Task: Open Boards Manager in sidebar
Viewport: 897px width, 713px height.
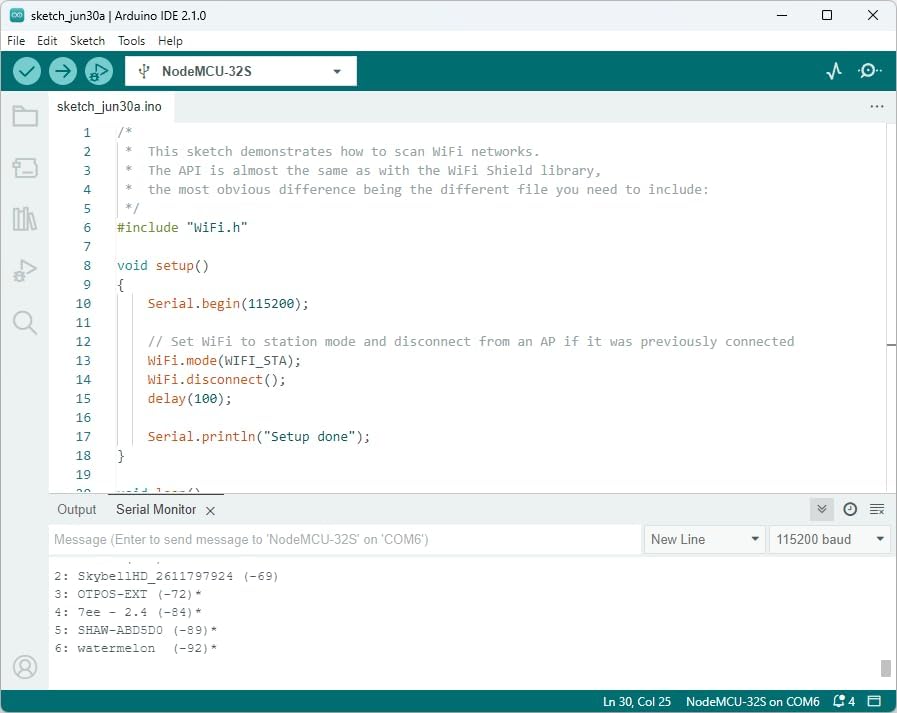Action: coord(25,168)
